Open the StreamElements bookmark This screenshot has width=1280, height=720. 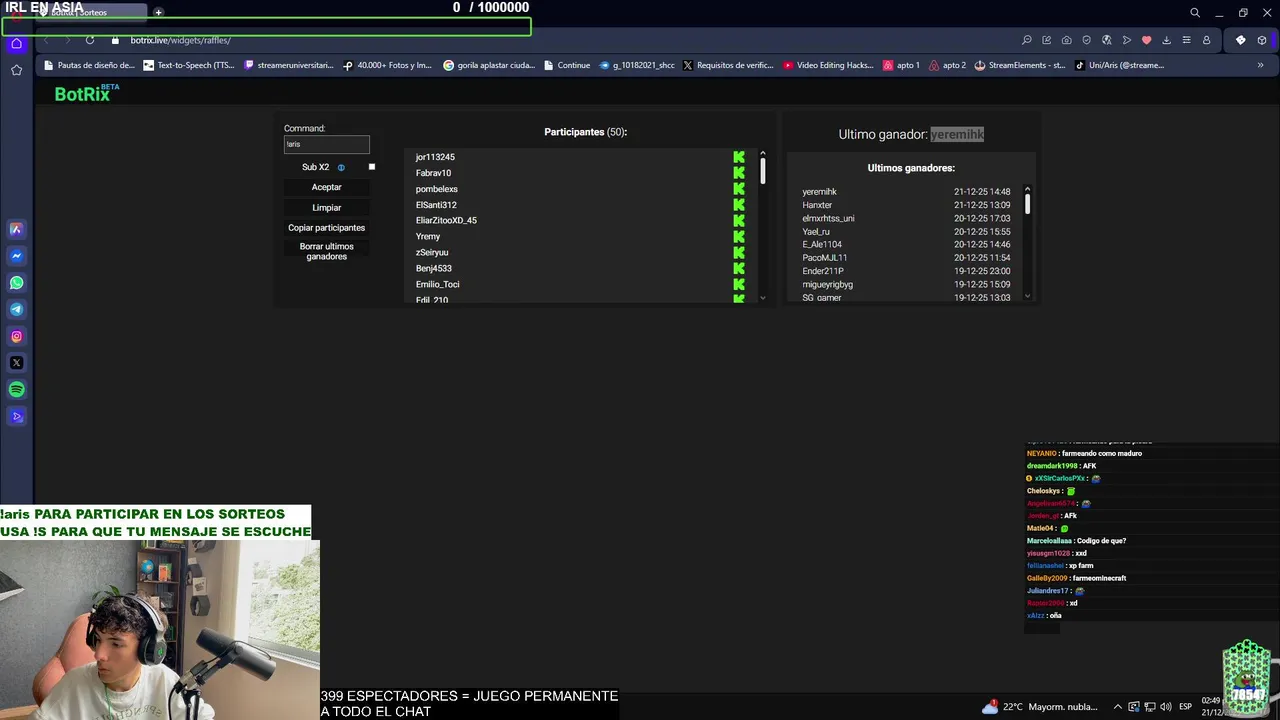[x=1020, y=65]
